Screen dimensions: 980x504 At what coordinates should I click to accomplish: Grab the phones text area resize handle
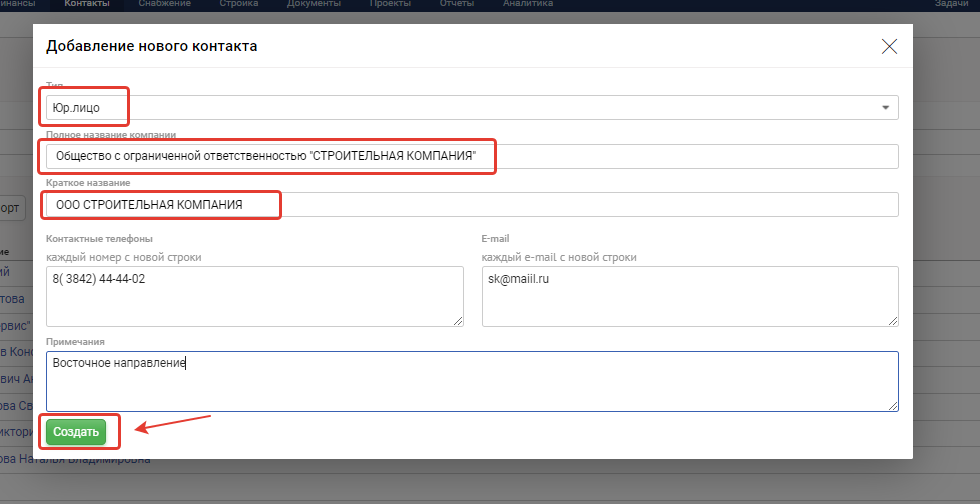(x=459, y=321)
